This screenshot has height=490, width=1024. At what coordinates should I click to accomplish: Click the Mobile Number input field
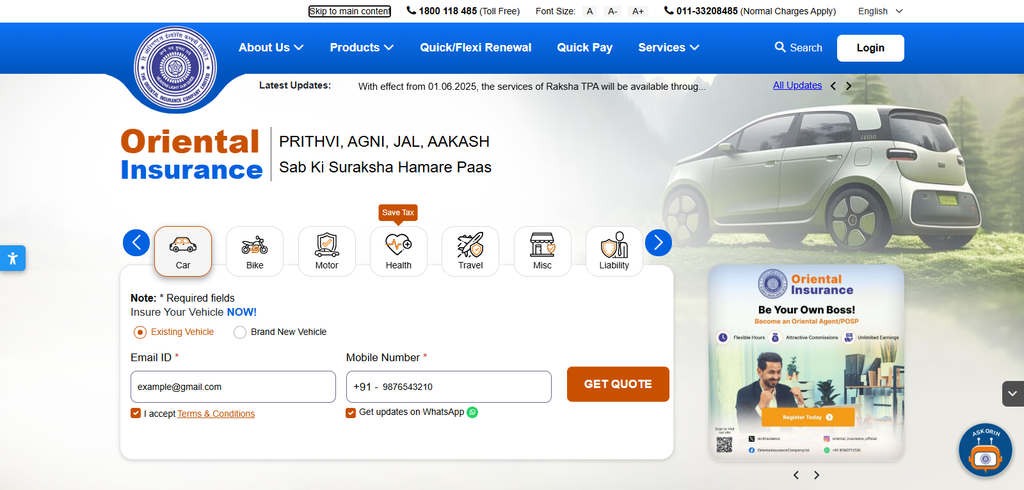pyautogui.click(x=449, y=387)
